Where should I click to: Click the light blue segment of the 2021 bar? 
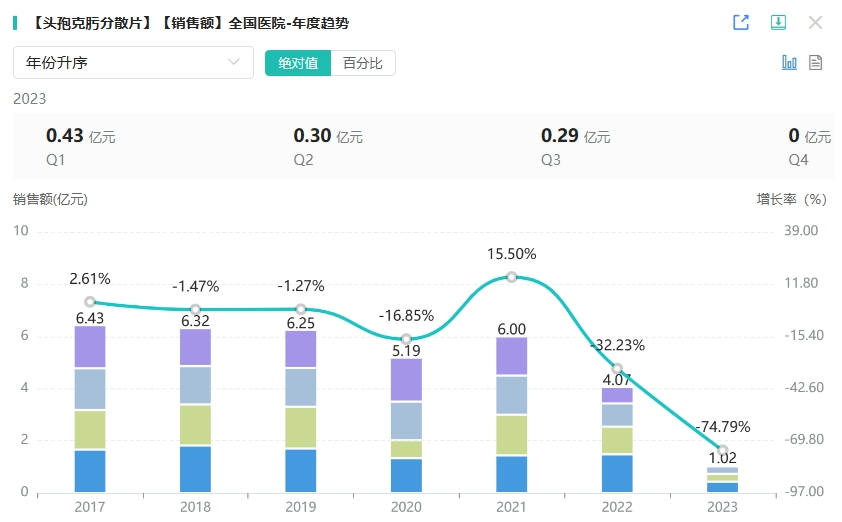tap(512, 395)
